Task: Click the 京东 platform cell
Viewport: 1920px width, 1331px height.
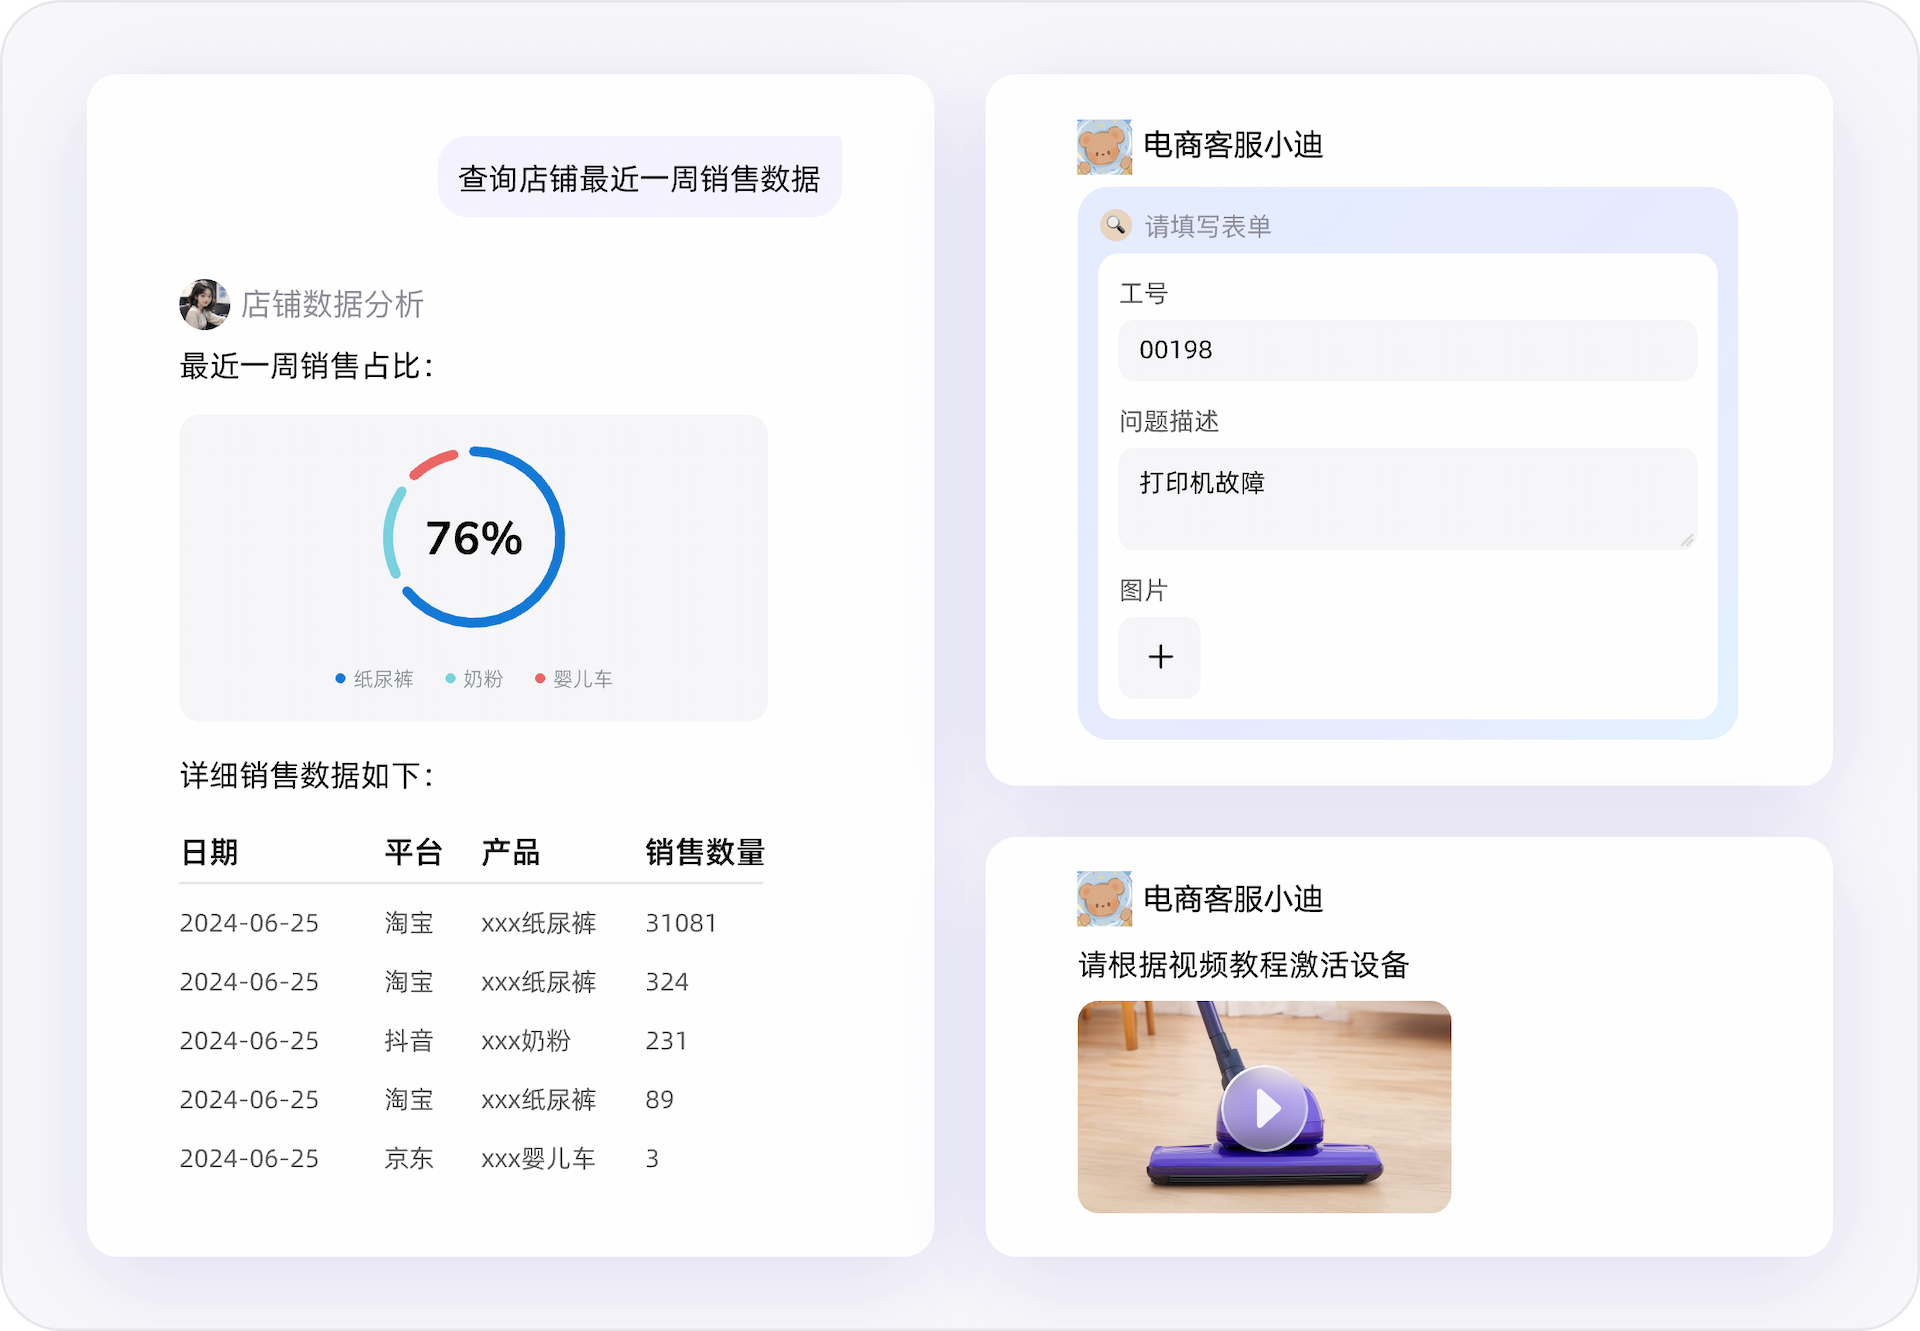Action: click(409, 1158)
